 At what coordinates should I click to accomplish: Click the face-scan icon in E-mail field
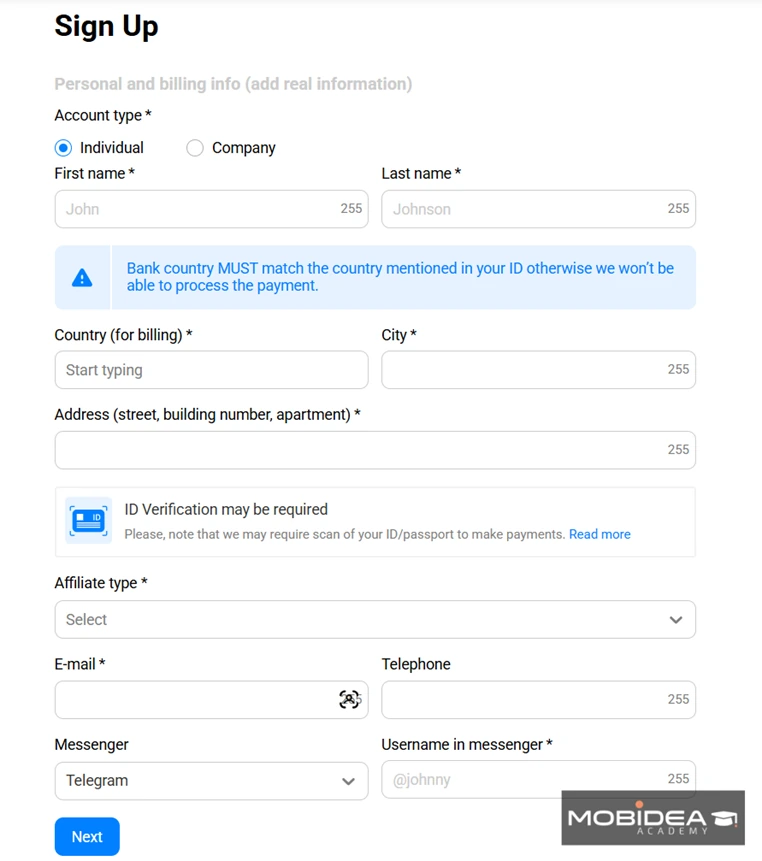pos(350,700)
